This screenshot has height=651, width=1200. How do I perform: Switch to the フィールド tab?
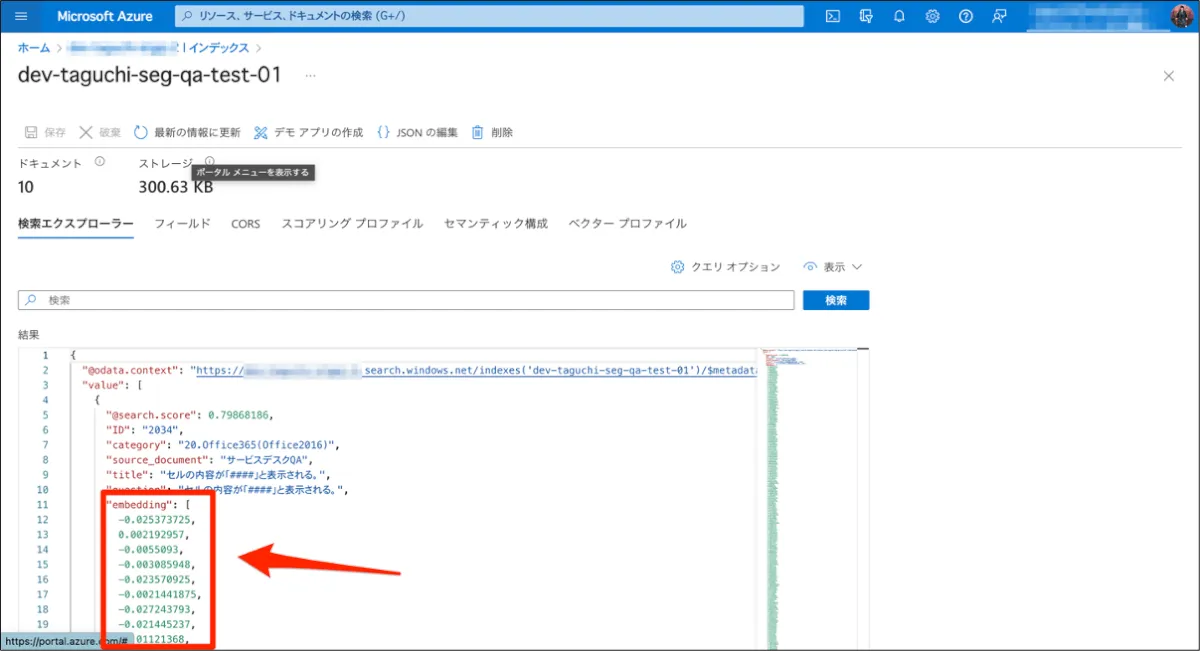coord(182,224)
